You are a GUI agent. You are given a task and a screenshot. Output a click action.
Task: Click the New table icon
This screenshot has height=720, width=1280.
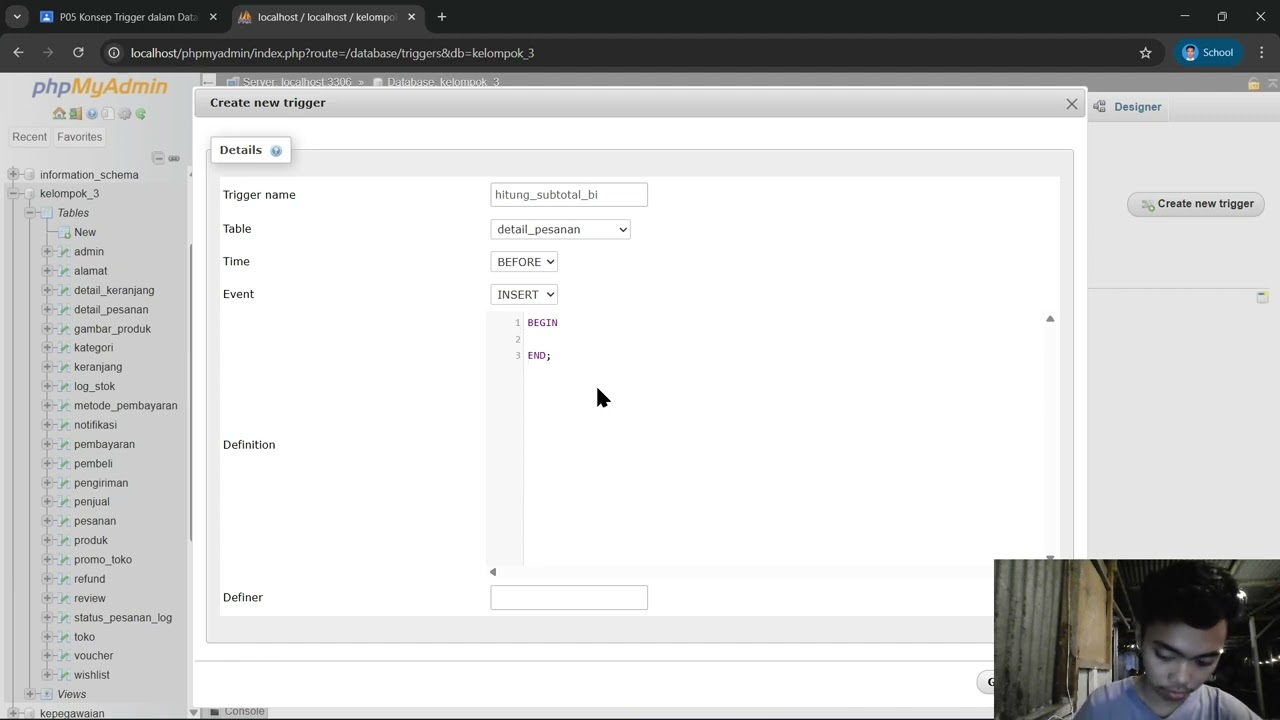coord(65,232)
